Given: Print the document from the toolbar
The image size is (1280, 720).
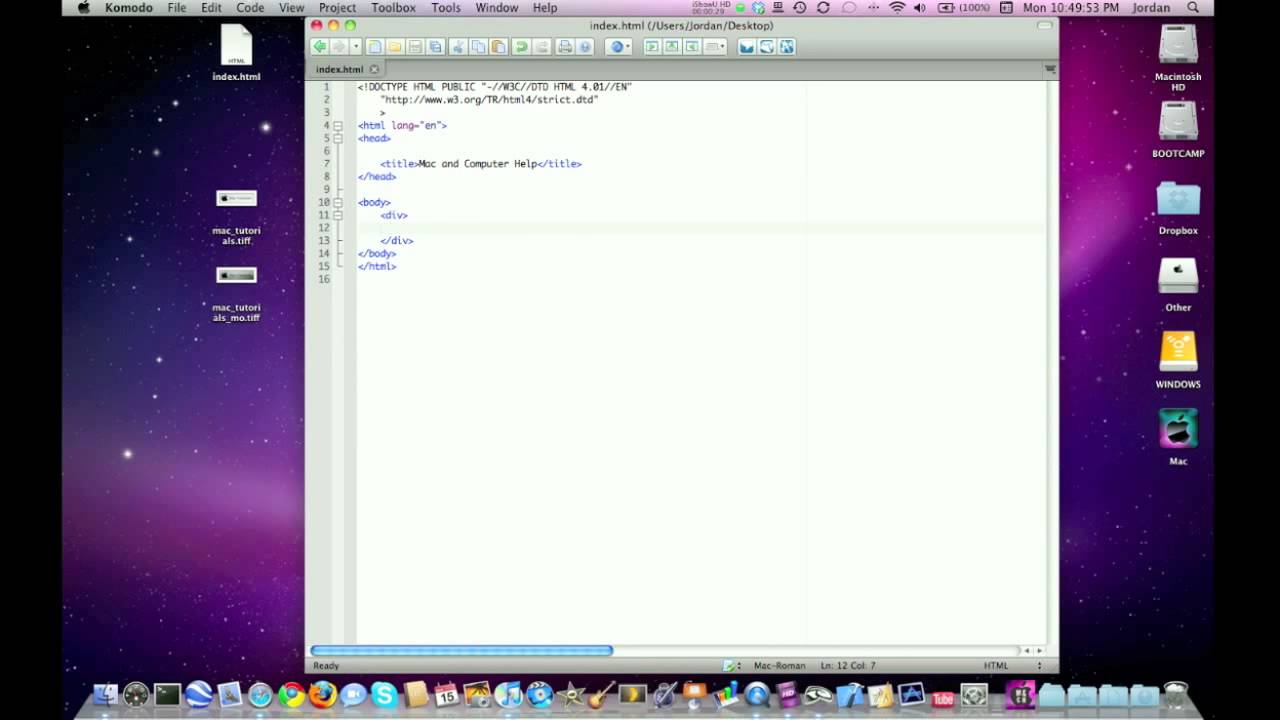Looking at the screenshot, I should point(563,46).
